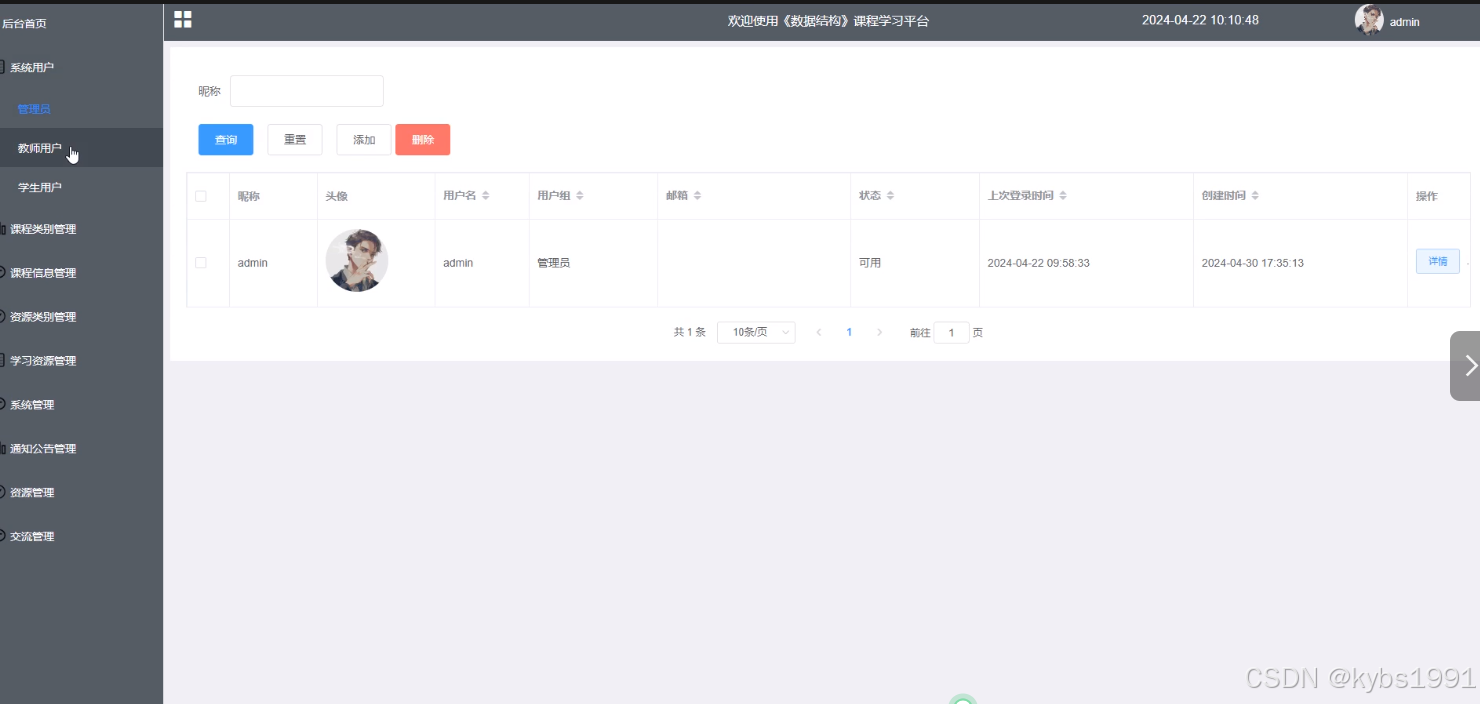Sort the table by 状态 column arrows

(890, 196)
